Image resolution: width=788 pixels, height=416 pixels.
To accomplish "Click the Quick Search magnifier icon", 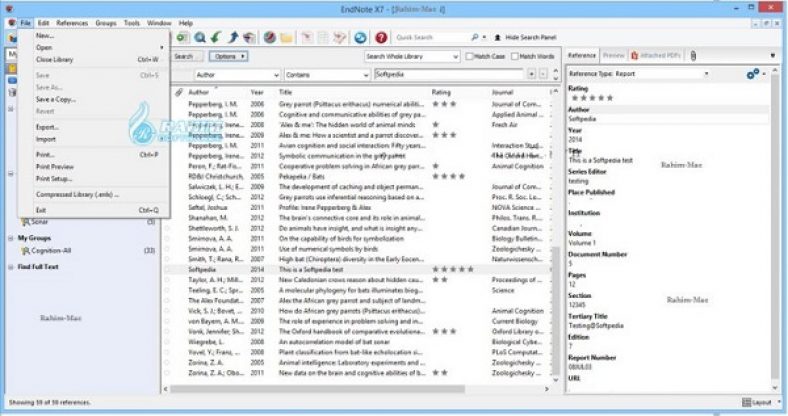I will 474,37.
